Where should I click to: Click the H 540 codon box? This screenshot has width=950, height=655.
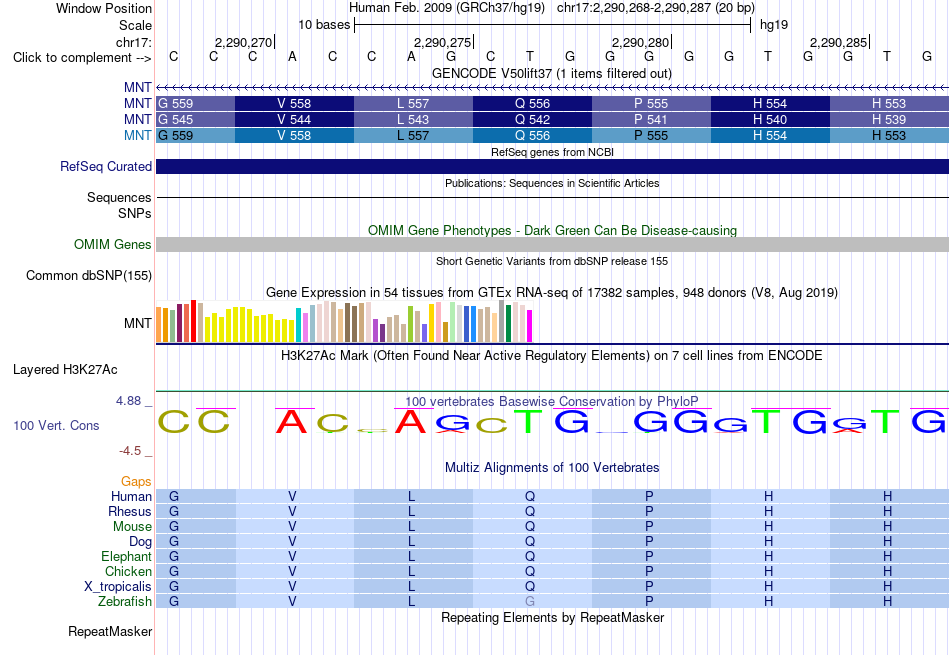[x=770, y=119]
